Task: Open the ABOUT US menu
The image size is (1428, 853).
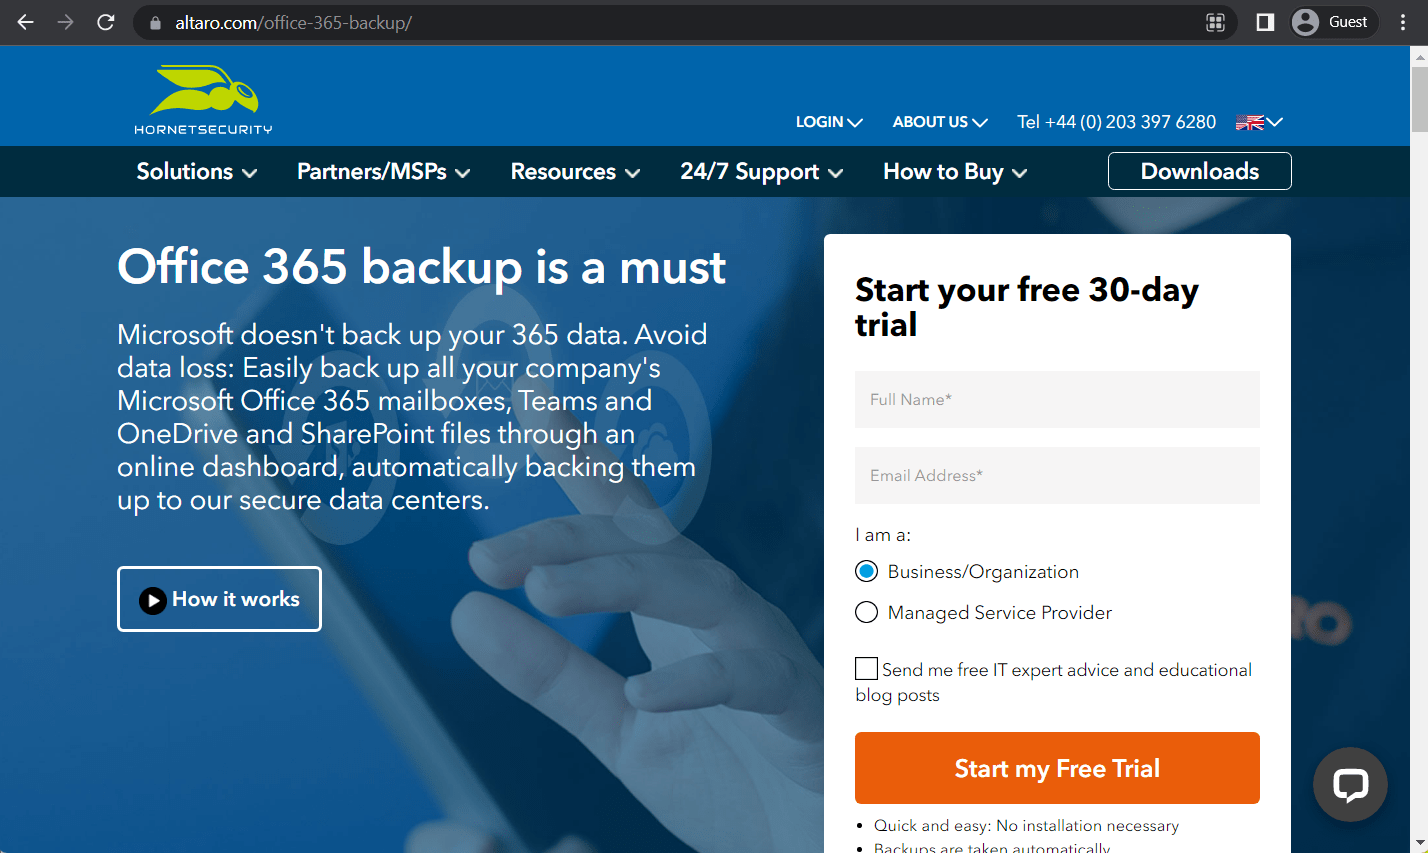Action: pos(938,122)
